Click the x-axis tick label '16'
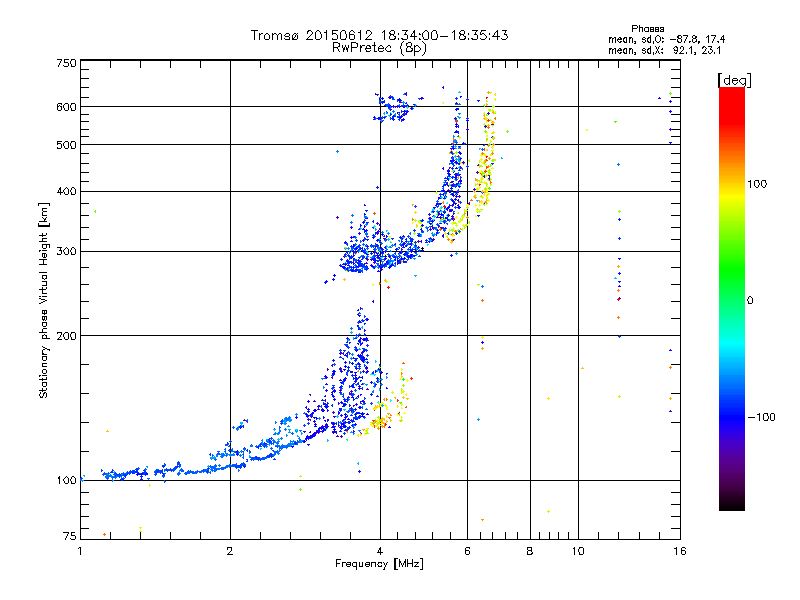This screenshot has width=800, height=600. 680,551
